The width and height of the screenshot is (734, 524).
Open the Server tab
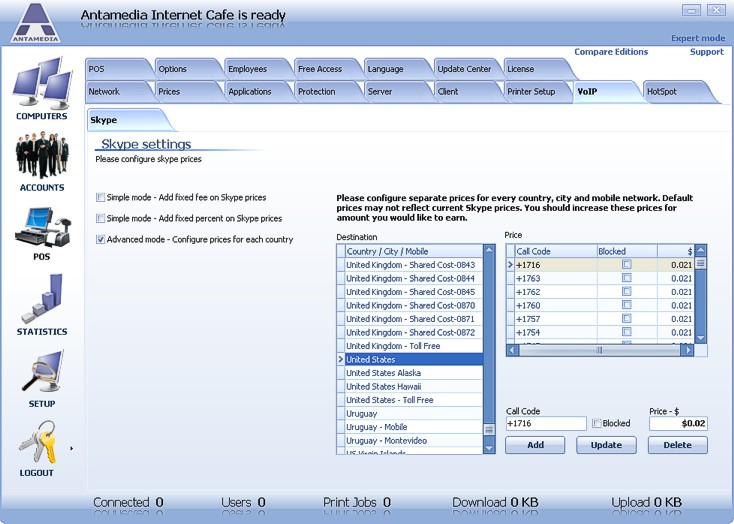coord(396,92)
